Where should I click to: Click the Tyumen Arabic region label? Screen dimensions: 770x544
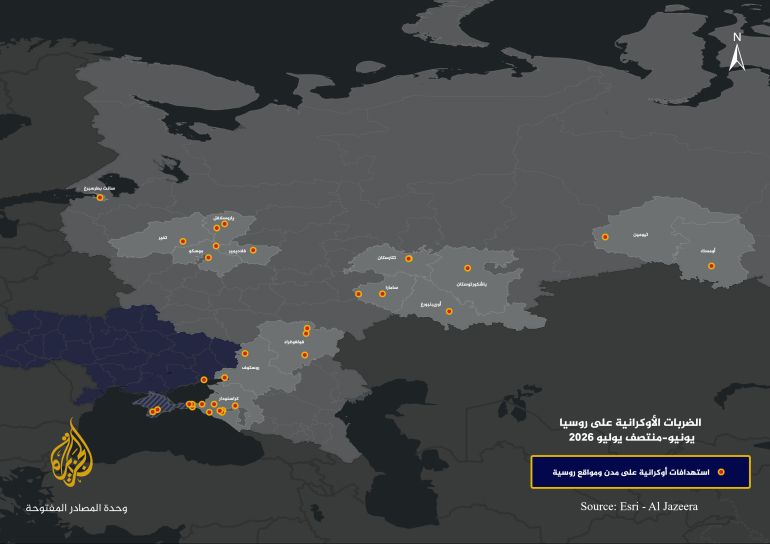tap(640, 235)
